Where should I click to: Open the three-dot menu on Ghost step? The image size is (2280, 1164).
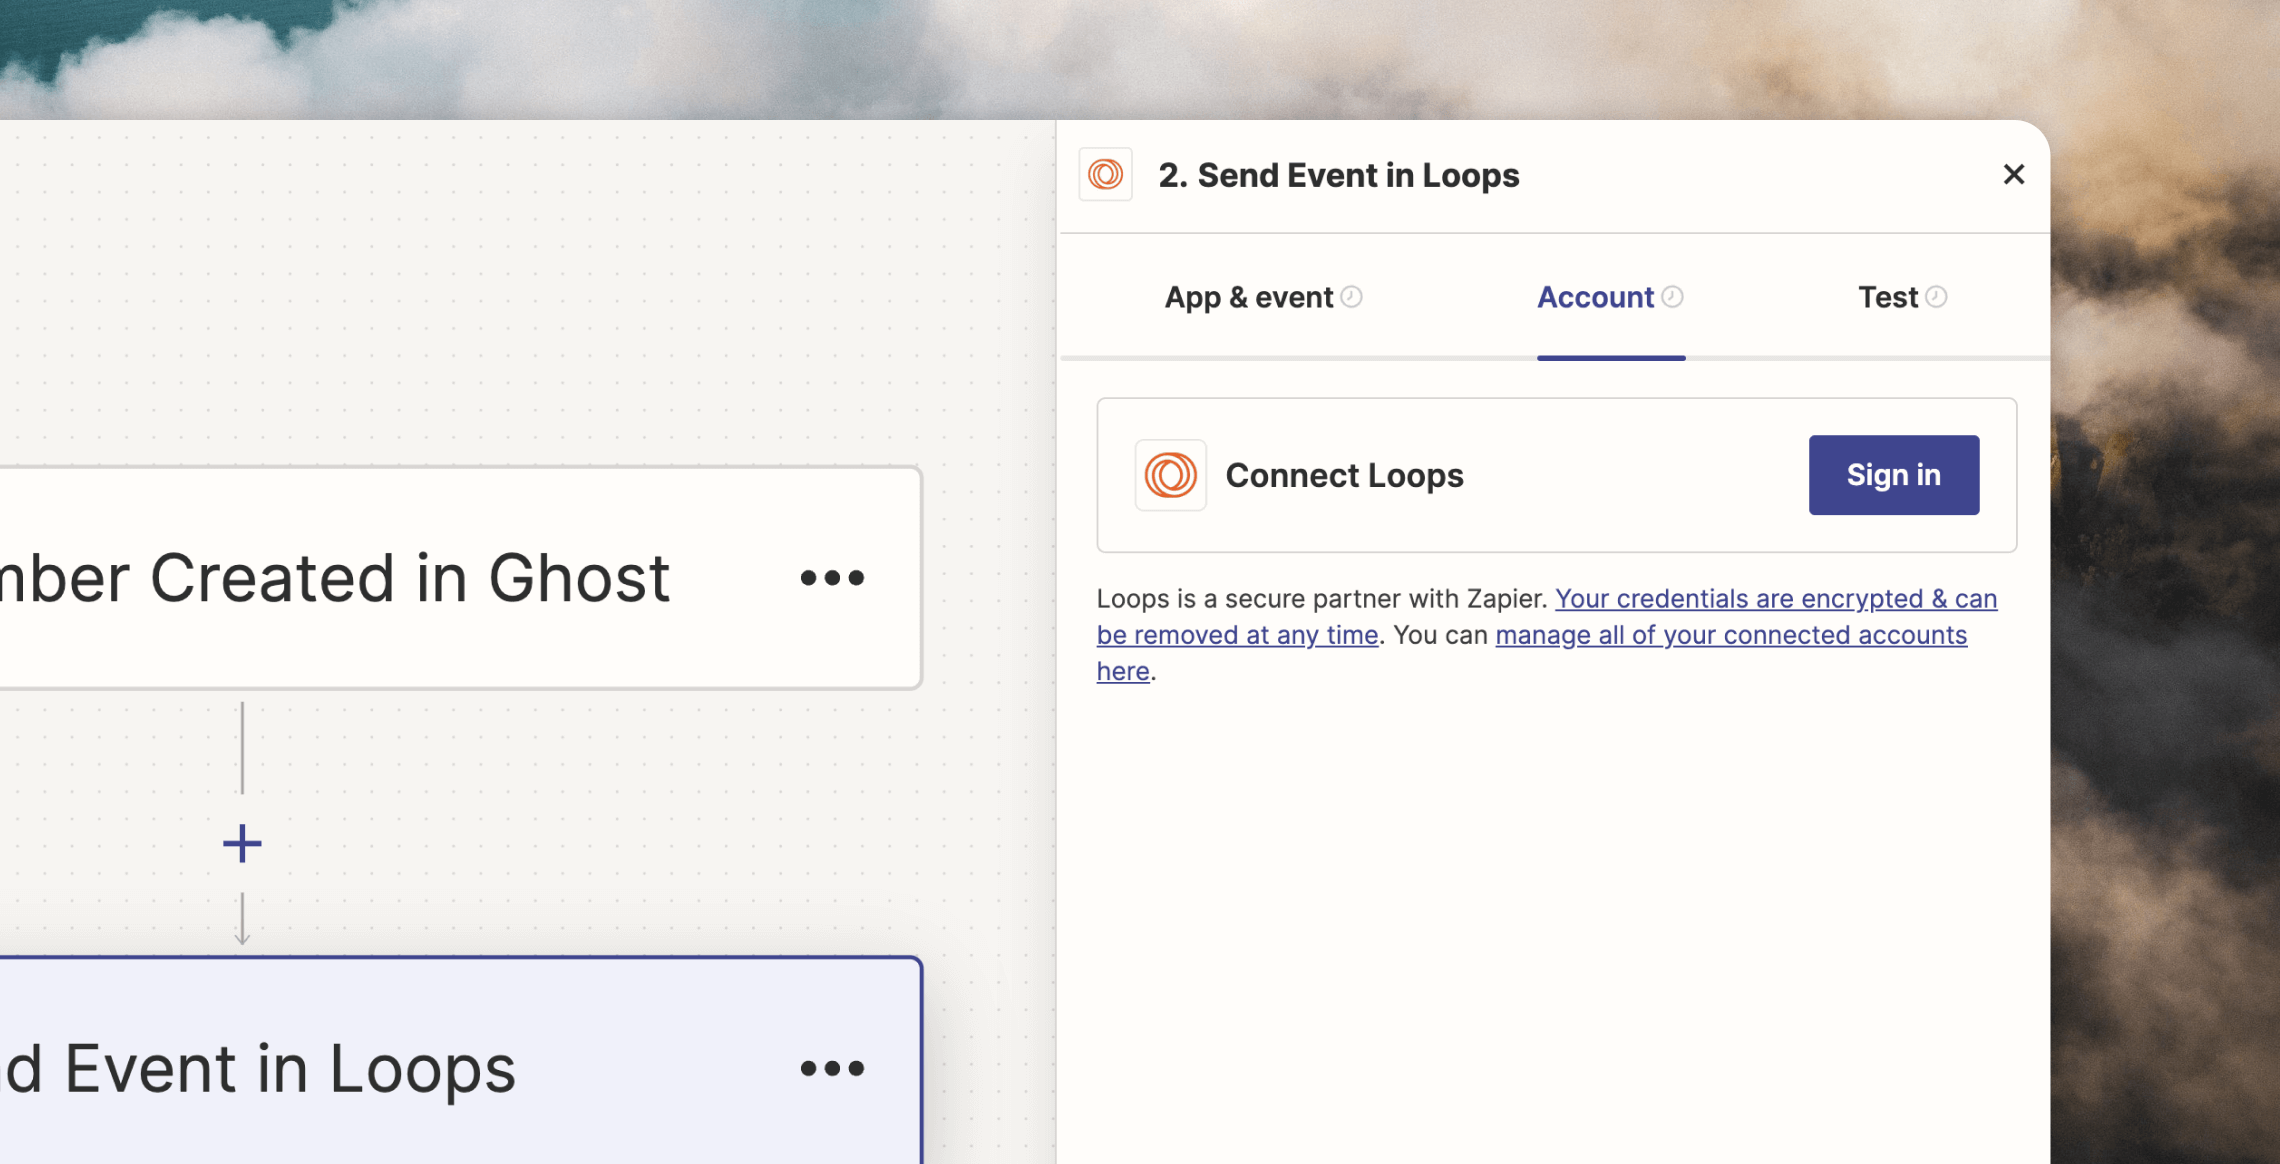tap(832, 578)
